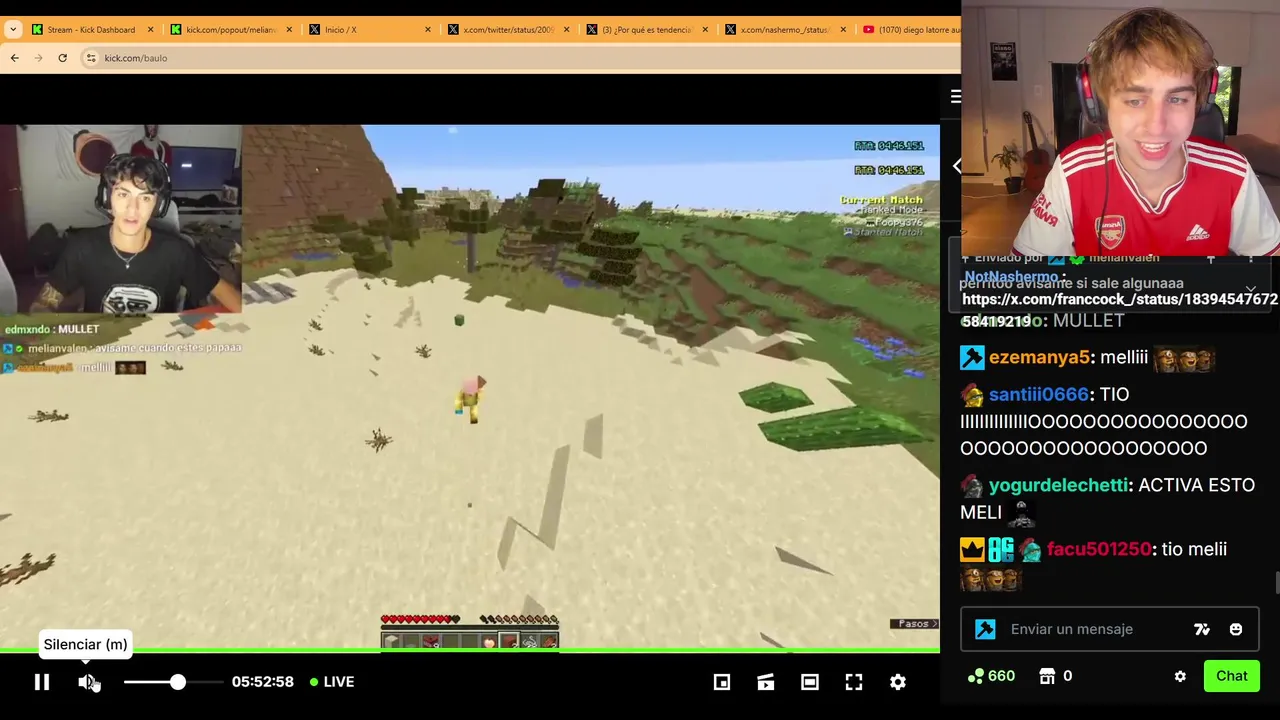Click username facu501250 in chat
This screenshot has width=1280, height=720.
coord(1099,549)
